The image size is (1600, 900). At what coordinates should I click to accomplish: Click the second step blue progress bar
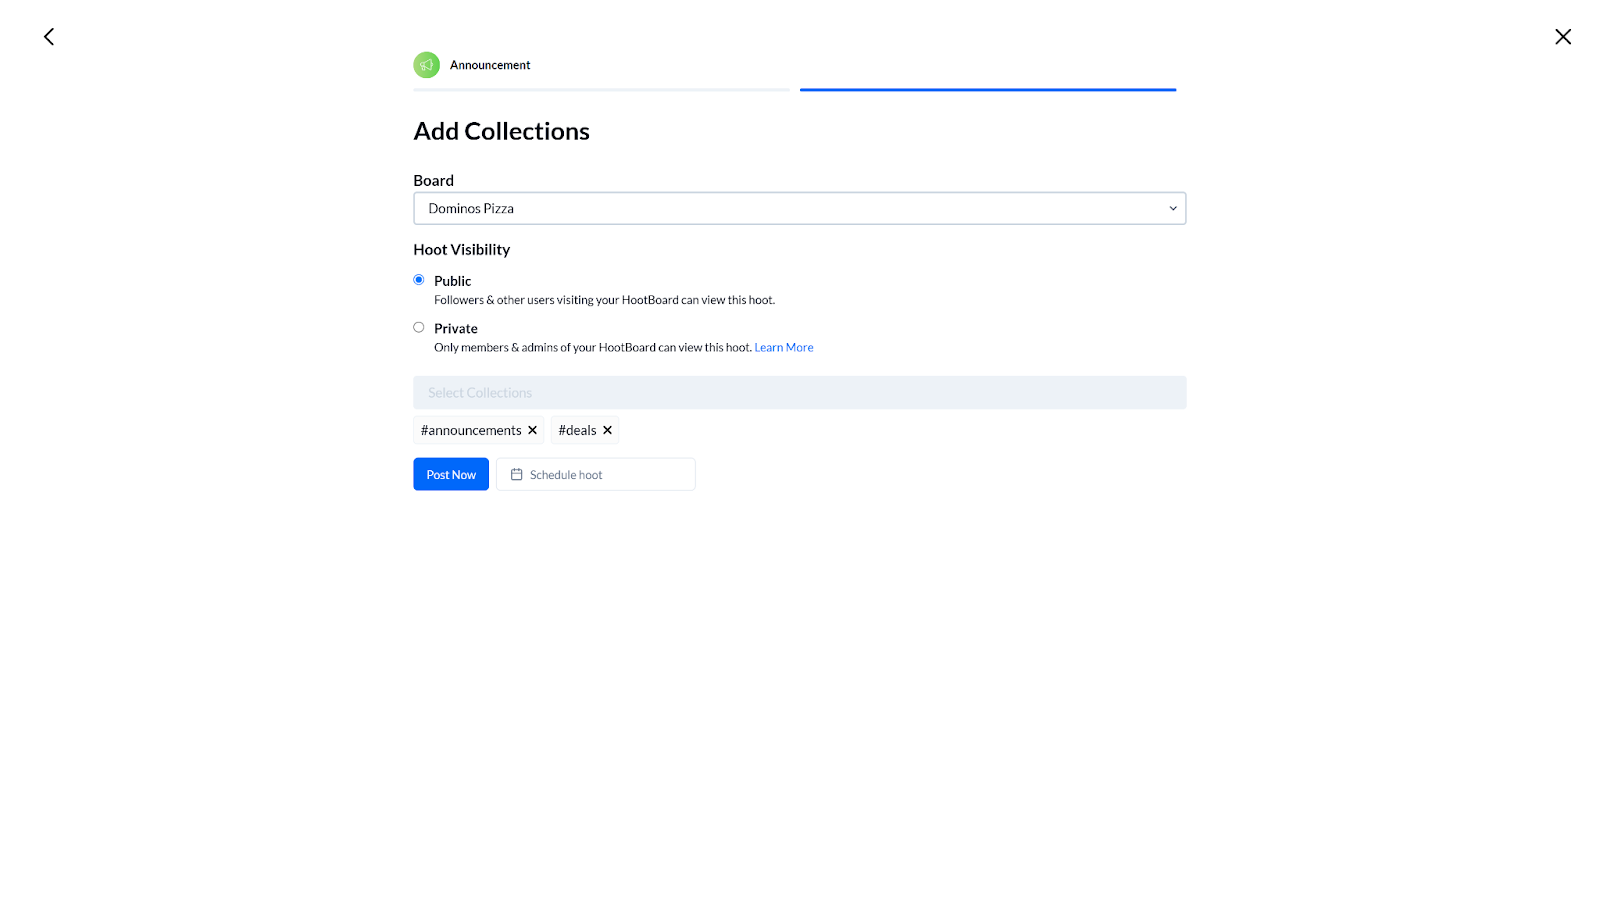pos(988,90)
